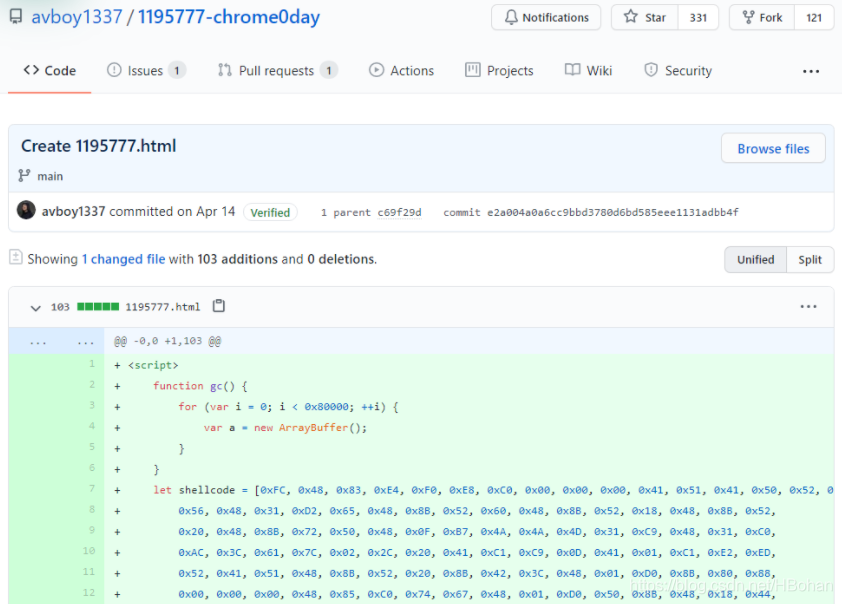The height and width of the screenshot is (604, 842).
Task: Click the git branch icon beside main
Action: [x=24, y=176]
